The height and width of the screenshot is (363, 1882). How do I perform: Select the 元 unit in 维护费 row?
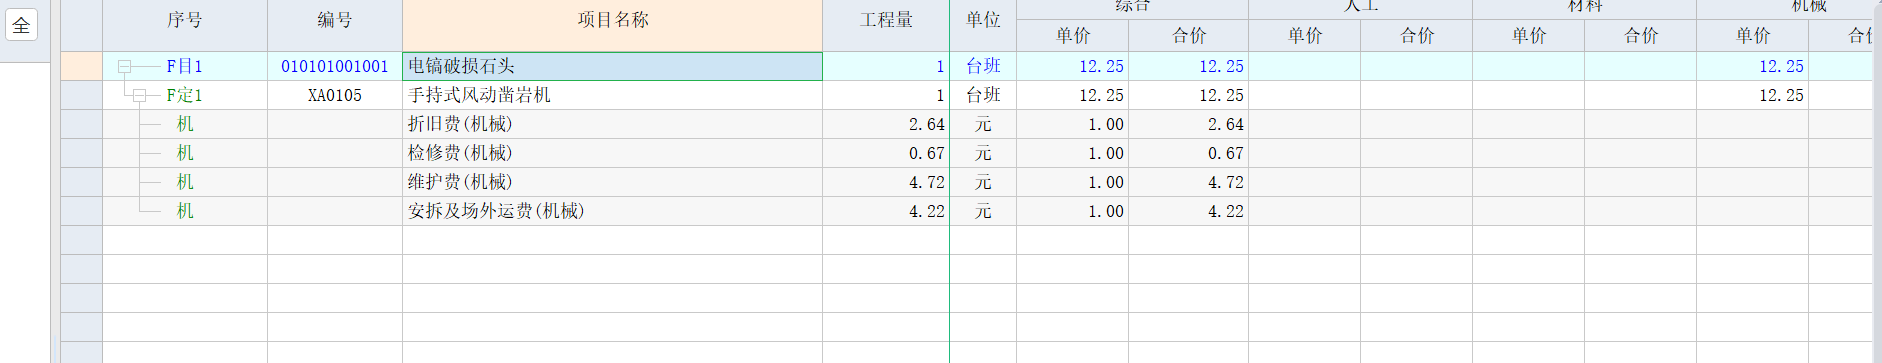coord(983,182)
